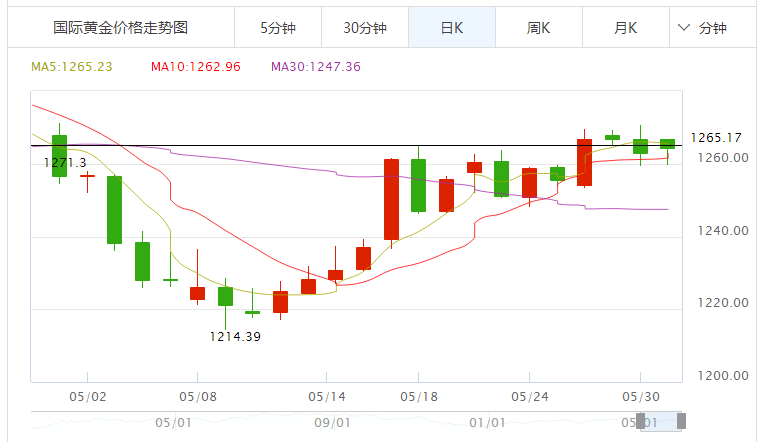The width and height of the screenshot is (760, 442).
Task: Click the 01/01 point in the overview timeline
Action: coord(487,423)
